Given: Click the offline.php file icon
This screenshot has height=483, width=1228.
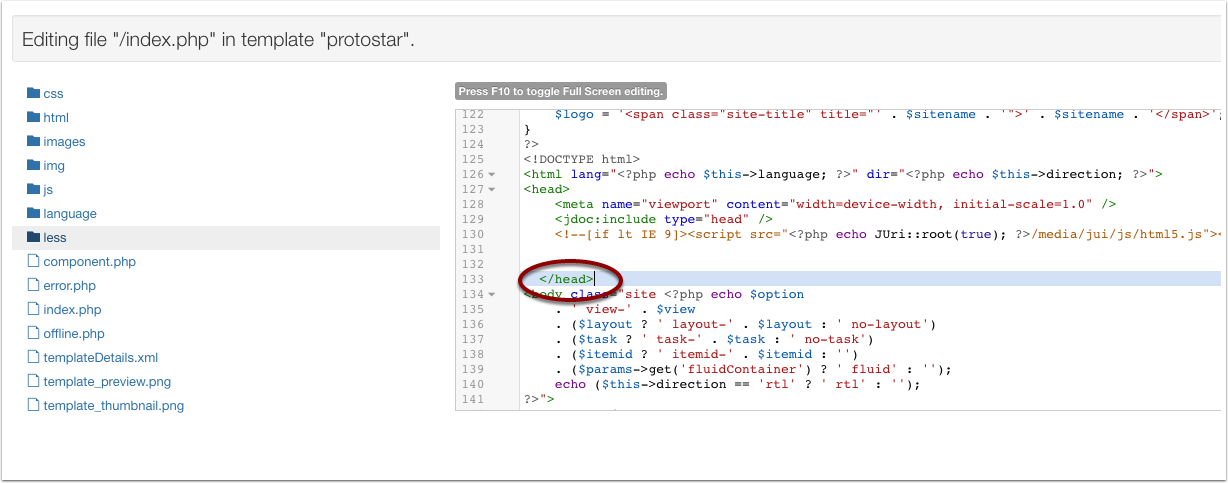Looking at the screenshot, I should 33,333.
